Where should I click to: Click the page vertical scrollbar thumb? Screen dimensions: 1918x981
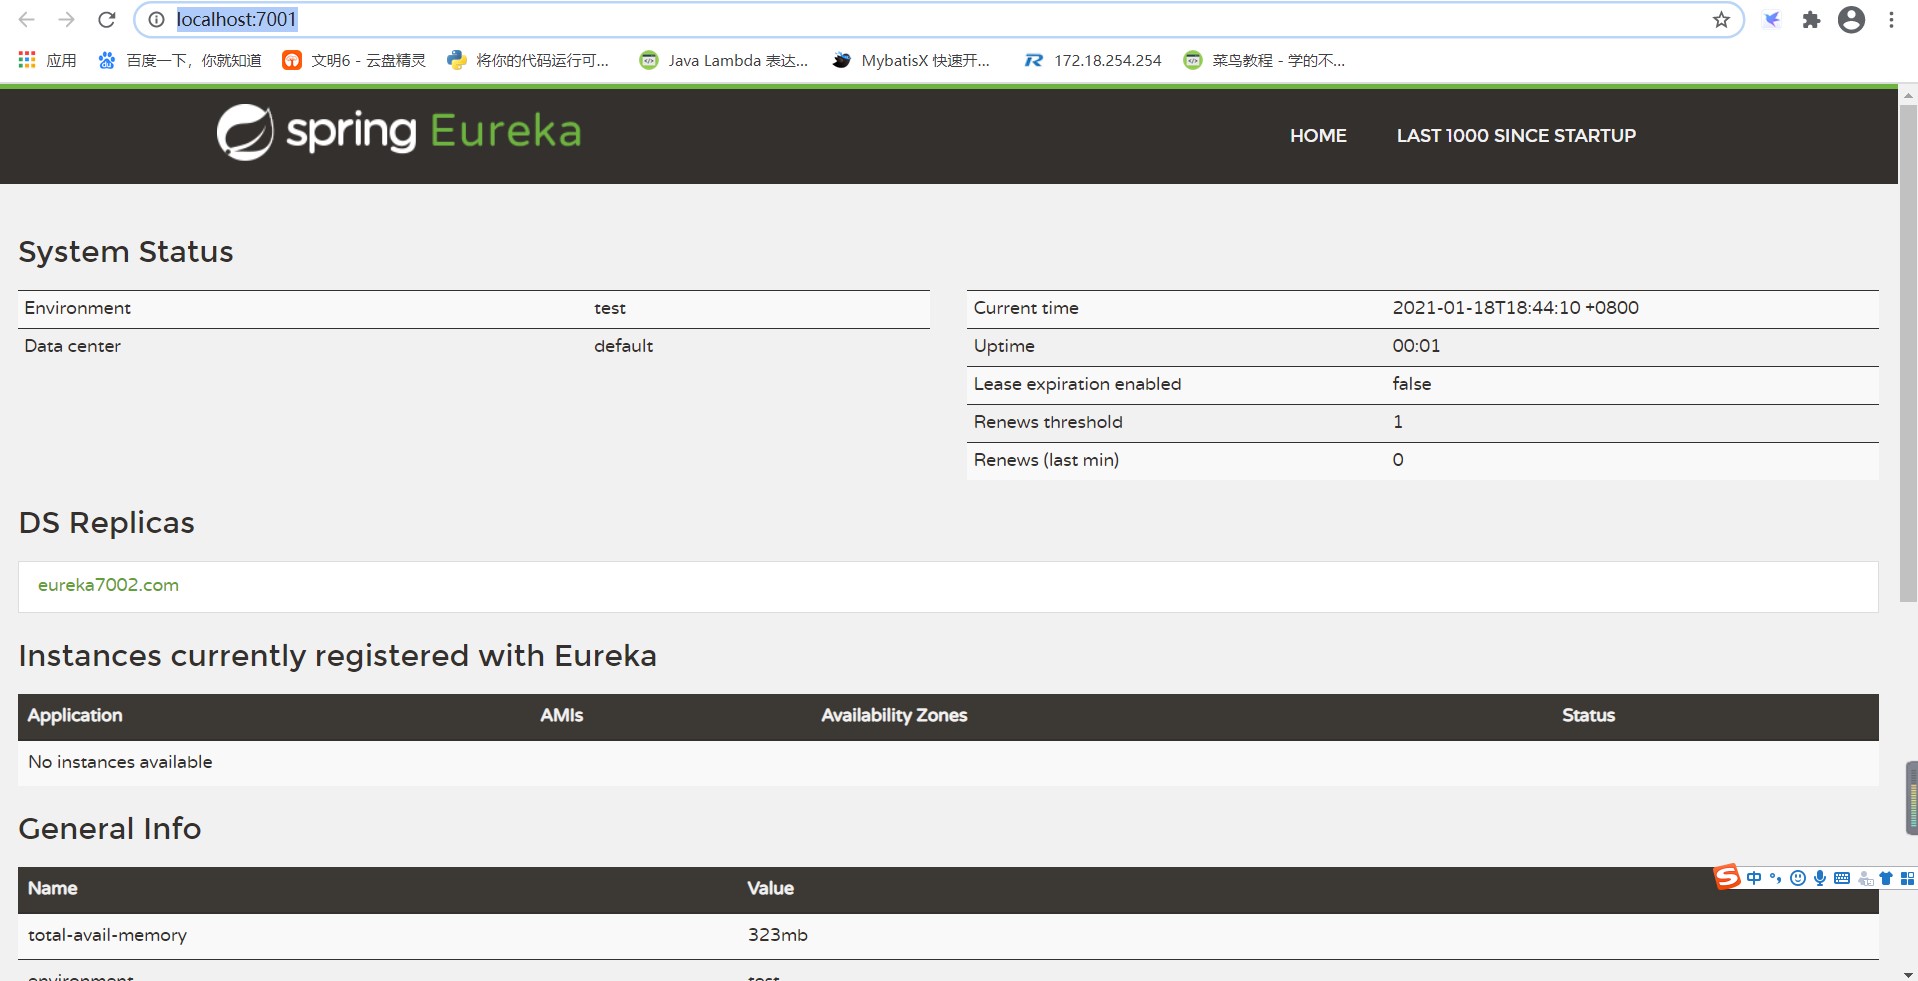point(1908,355)
